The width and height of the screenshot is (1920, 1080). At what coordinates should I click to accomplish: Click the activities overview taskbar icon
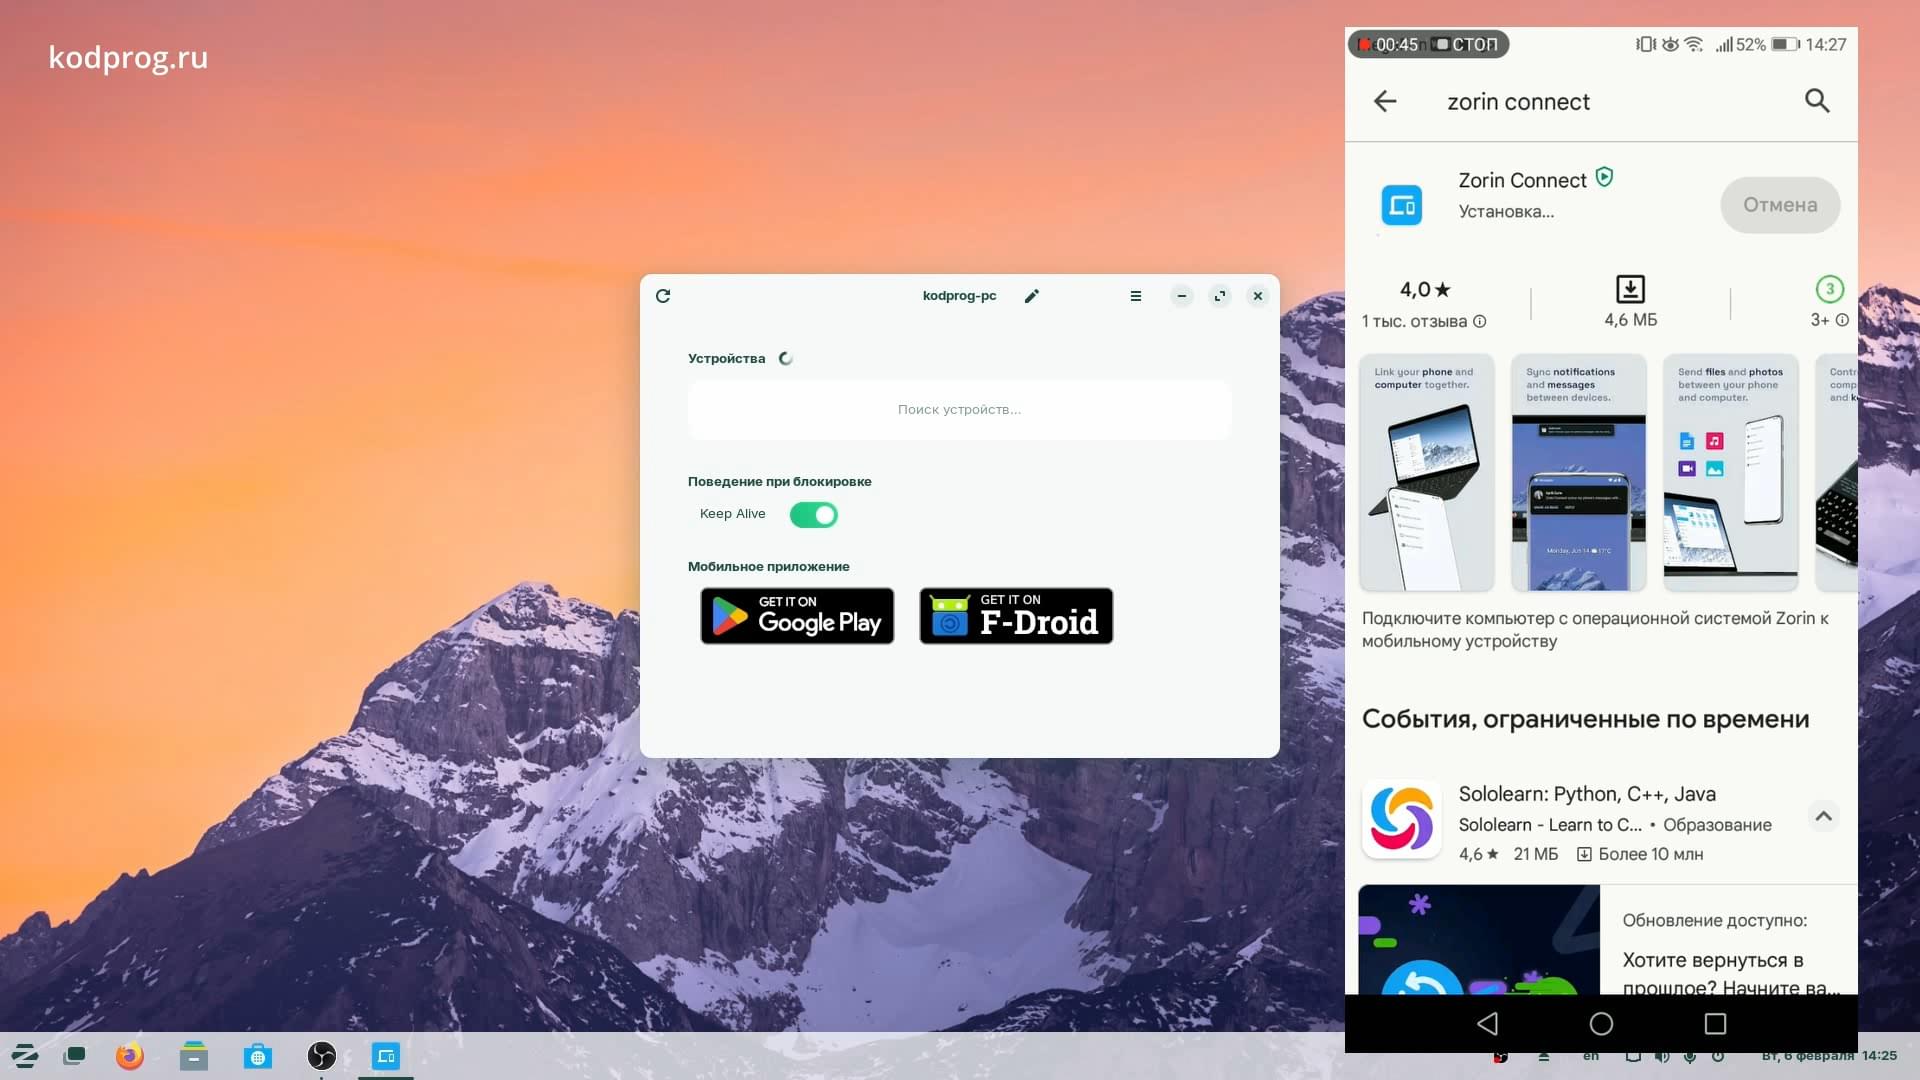[75, 1056]
